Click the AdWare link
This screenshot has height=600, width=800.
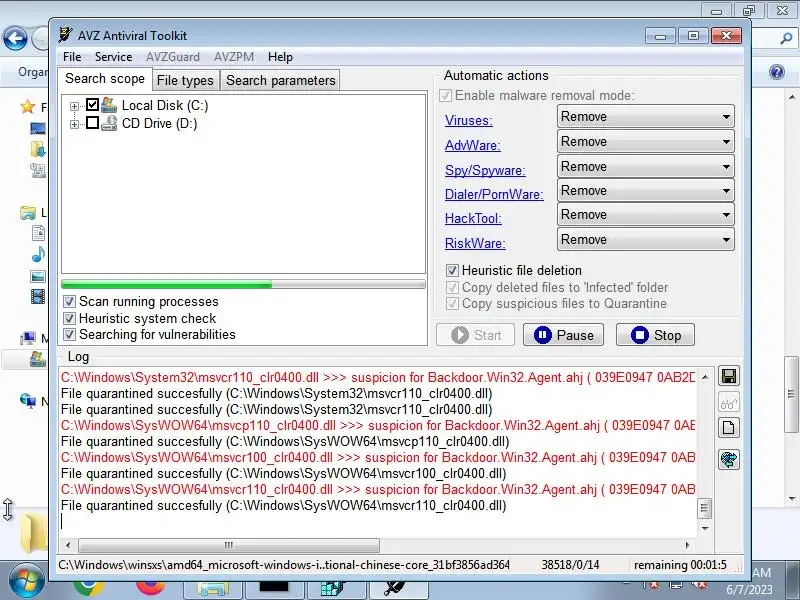coord(472,145)
